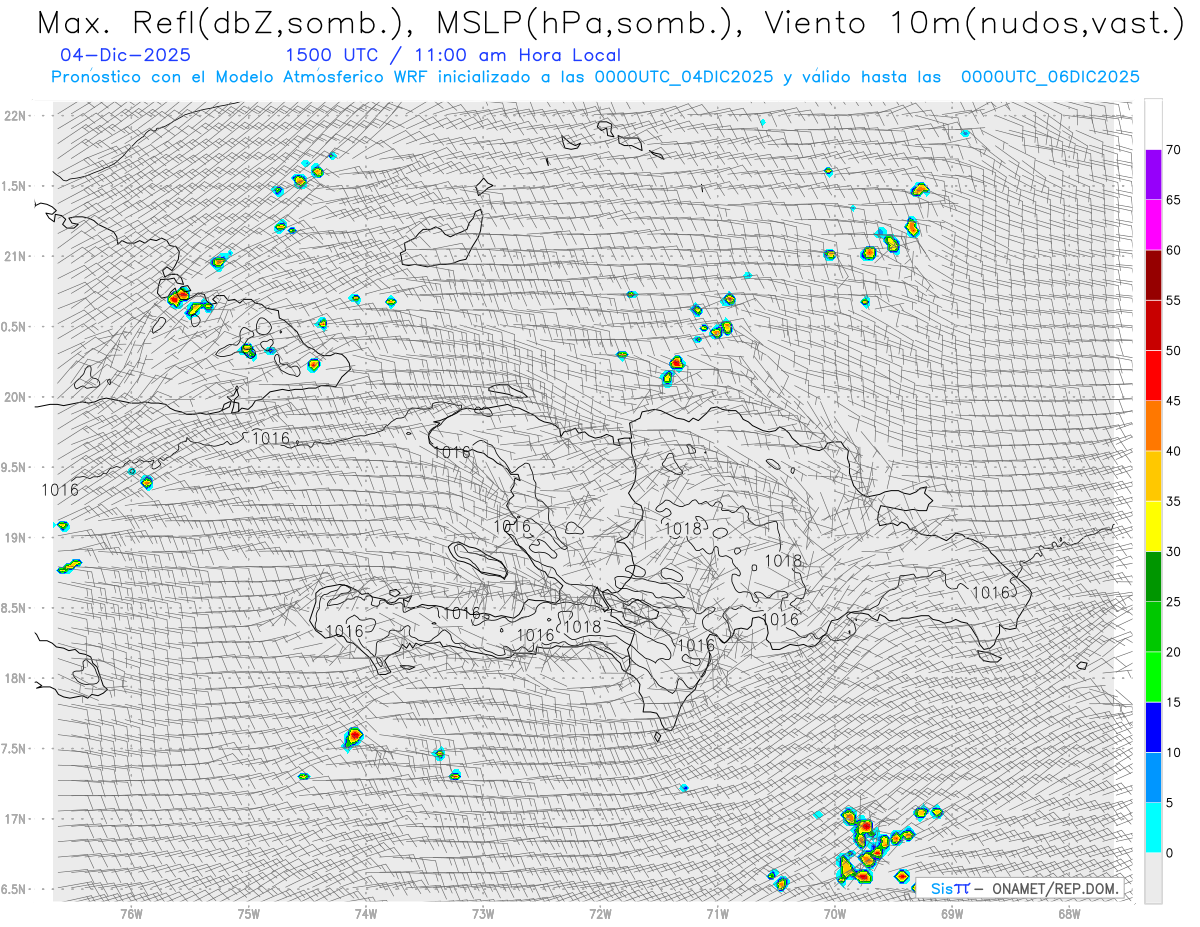Viewport: 1200px width, 927px height.
Task: Click the colorbar tick label "45"
Action: pyautogui.click(x=1174, y=401)
